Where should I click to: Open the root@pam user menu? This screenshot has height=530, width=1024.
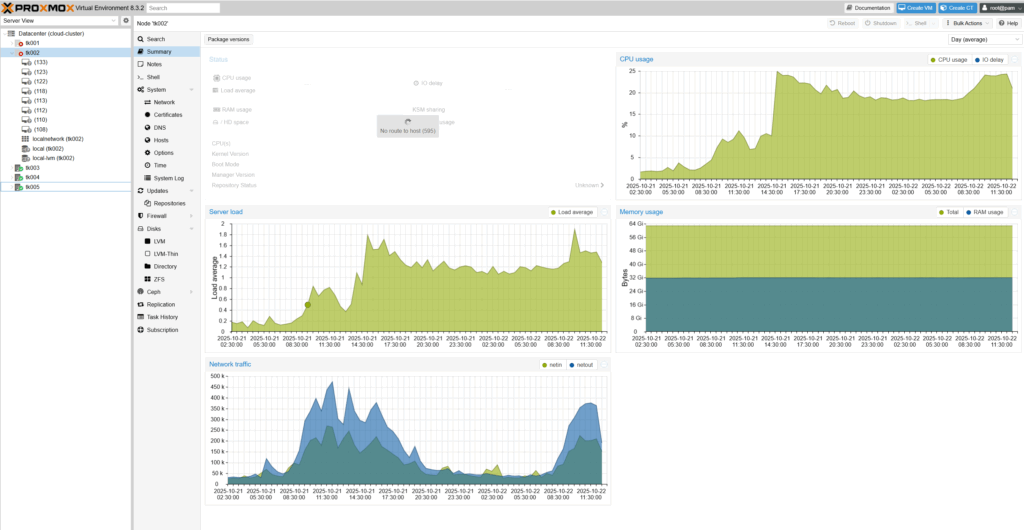click(x=999, y=7)
